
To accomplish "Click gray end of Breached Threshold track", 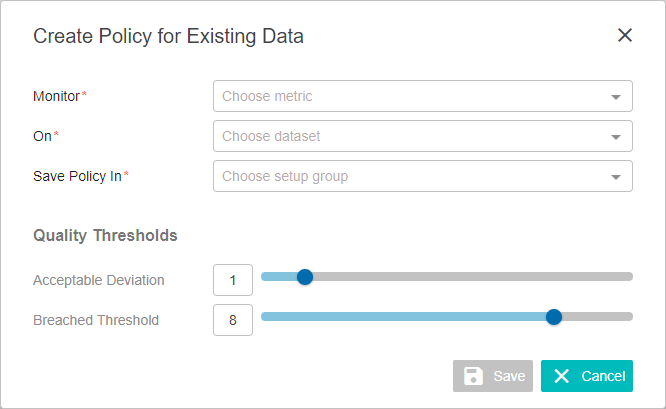I will pyautogui.click(x=597, y=317).
